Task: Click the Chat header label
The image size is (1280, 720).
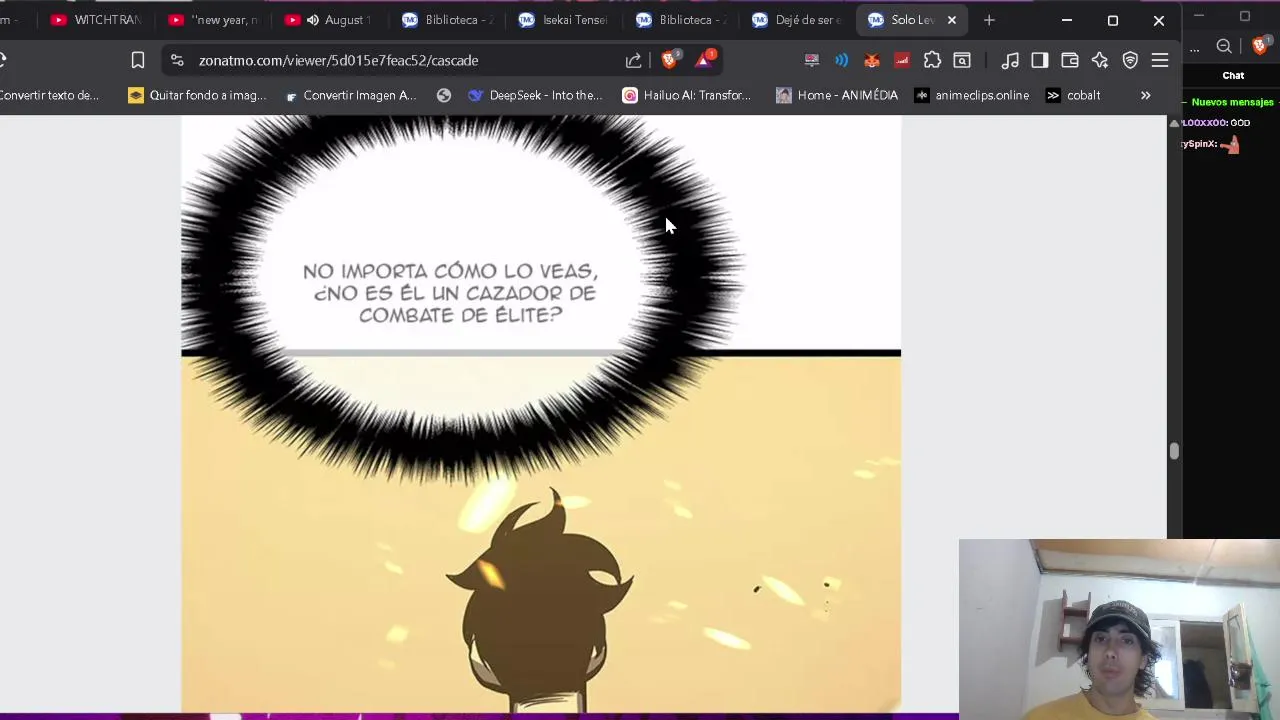Action: pos(1233,75)
